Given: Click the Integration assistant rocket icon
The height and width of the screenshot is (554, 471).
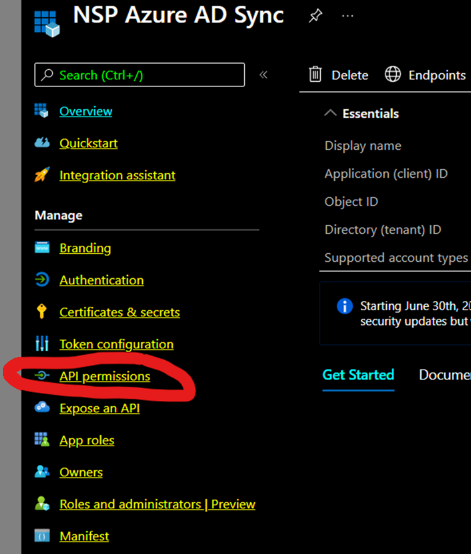Looking at the screenshot, I should 42,175.
